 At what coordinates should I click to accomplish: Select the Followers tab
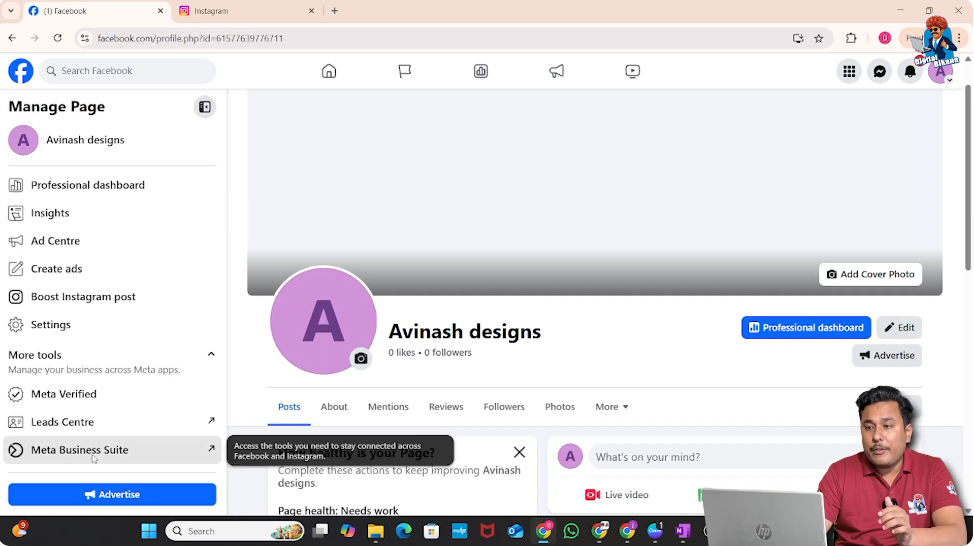[504, 407]
